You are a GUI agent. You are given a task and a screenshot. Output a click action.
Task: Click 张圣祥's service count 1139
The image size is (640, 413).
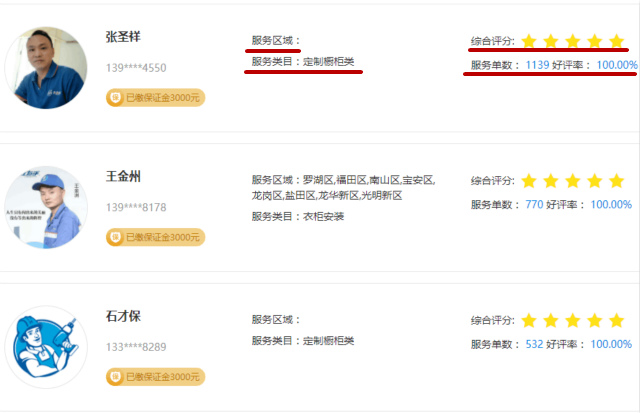(537, 65)
